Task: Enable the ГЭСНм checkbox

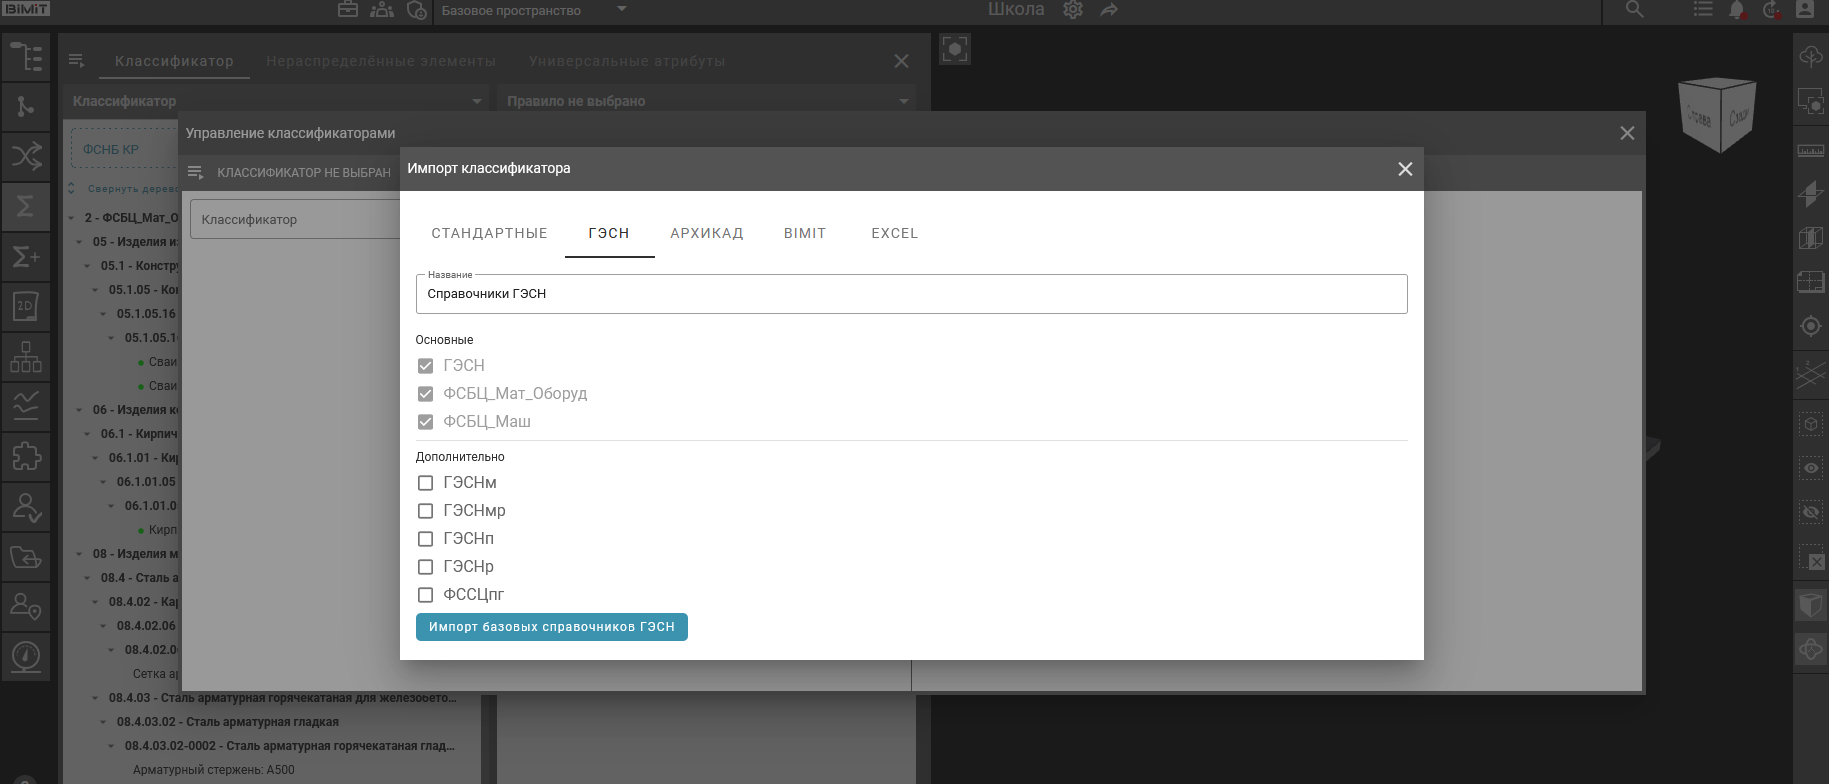Action: [425, 483]
